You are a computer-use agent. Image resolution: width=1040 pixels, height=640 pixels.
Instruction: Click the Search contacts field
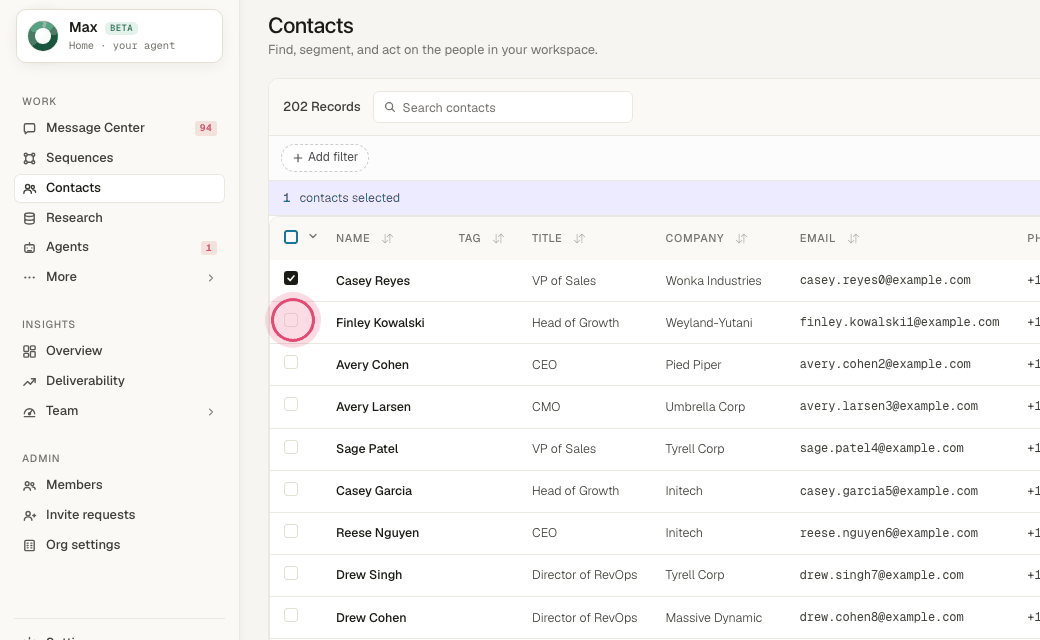503,107
